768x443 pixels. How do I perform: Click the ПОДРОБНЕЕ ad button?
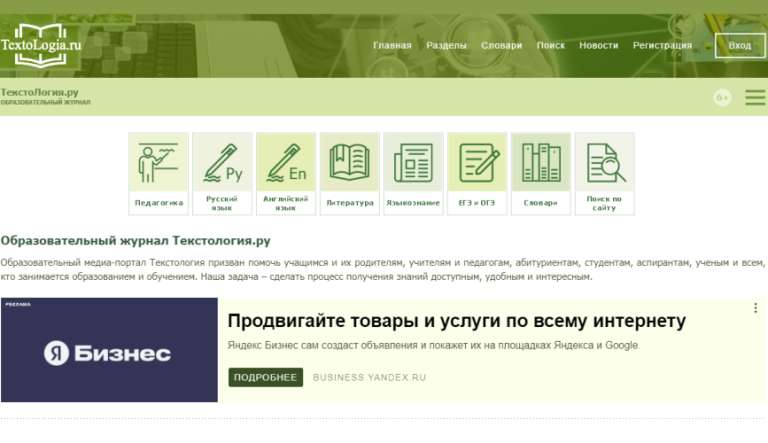(x=265, y=377)
